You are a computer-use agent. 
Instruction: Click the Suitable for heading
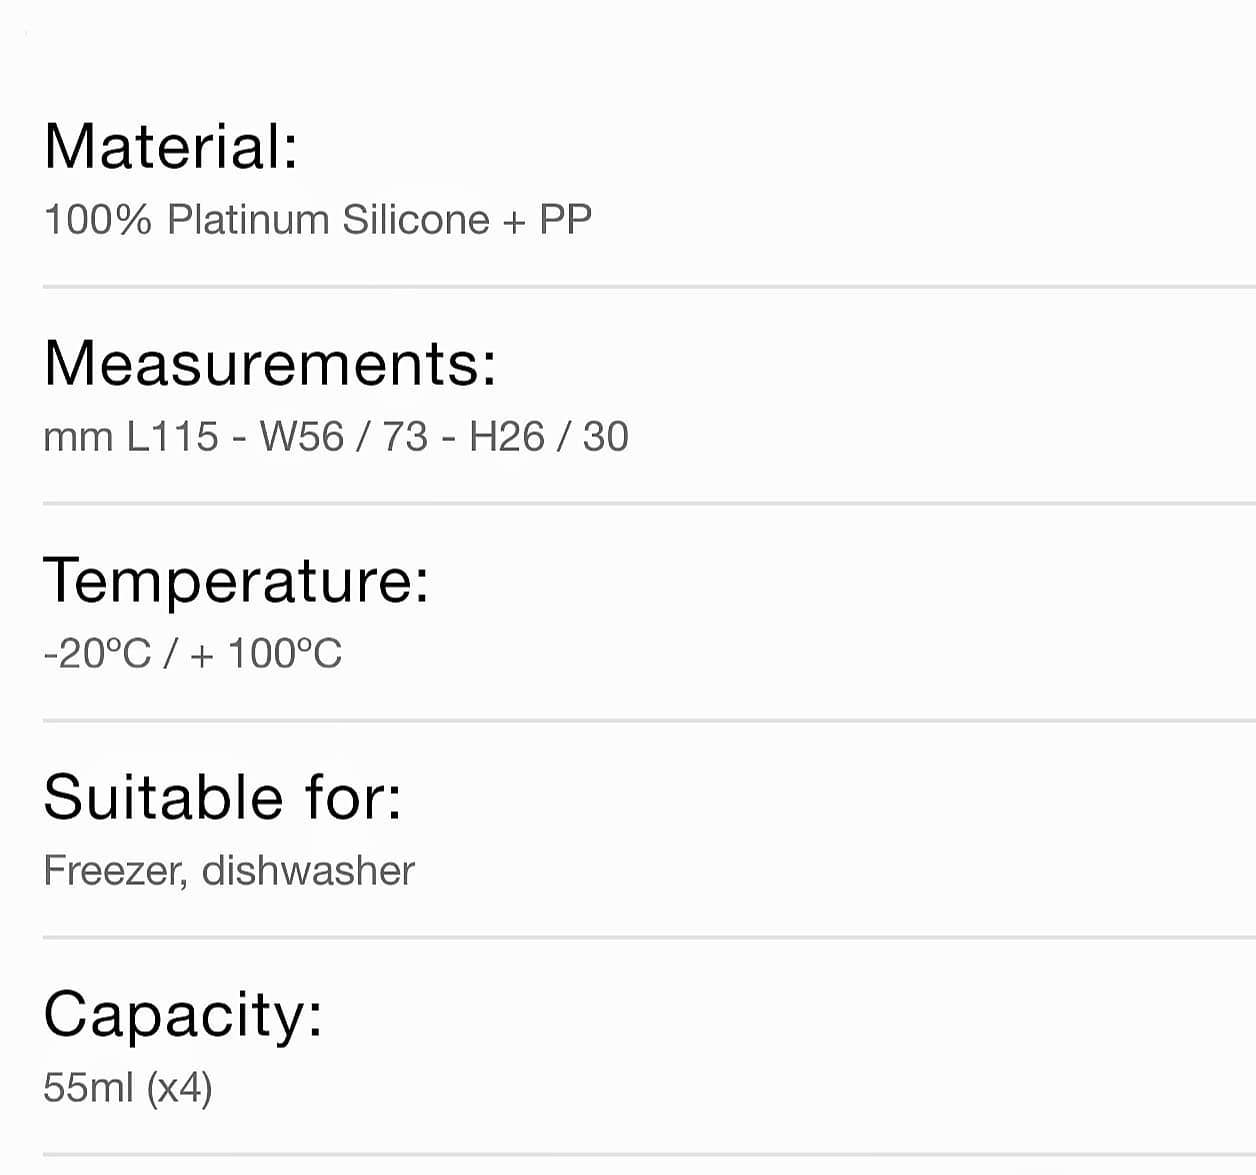(223, 797)
